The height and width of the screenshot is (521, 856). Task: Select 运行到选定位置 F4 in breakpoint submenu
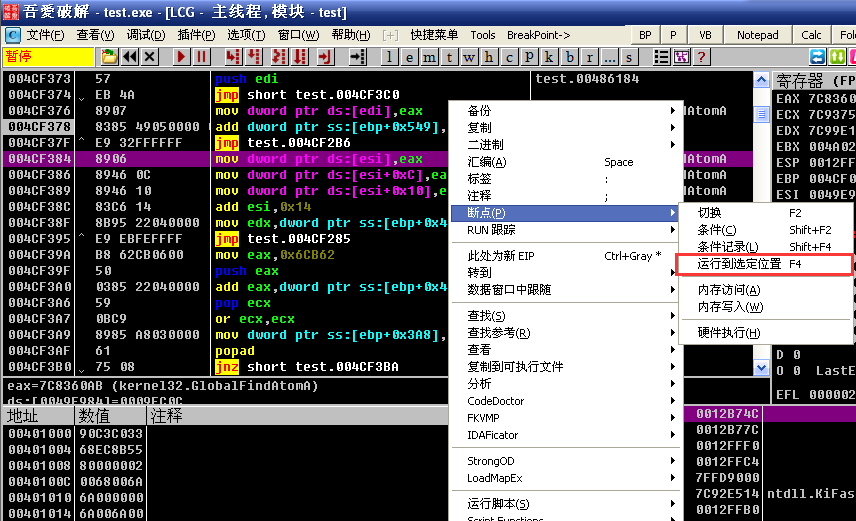(764, 264)
